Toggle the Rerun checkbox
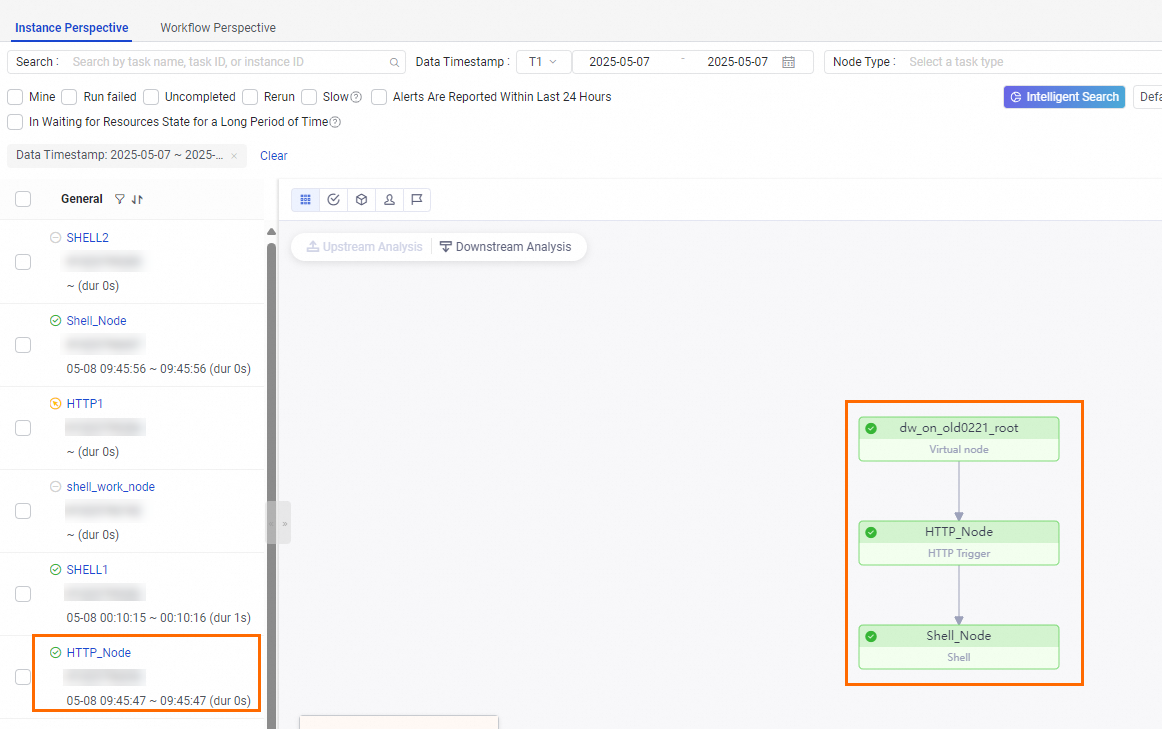Viewport: 1162px width, 729px height. click(250, 97)
